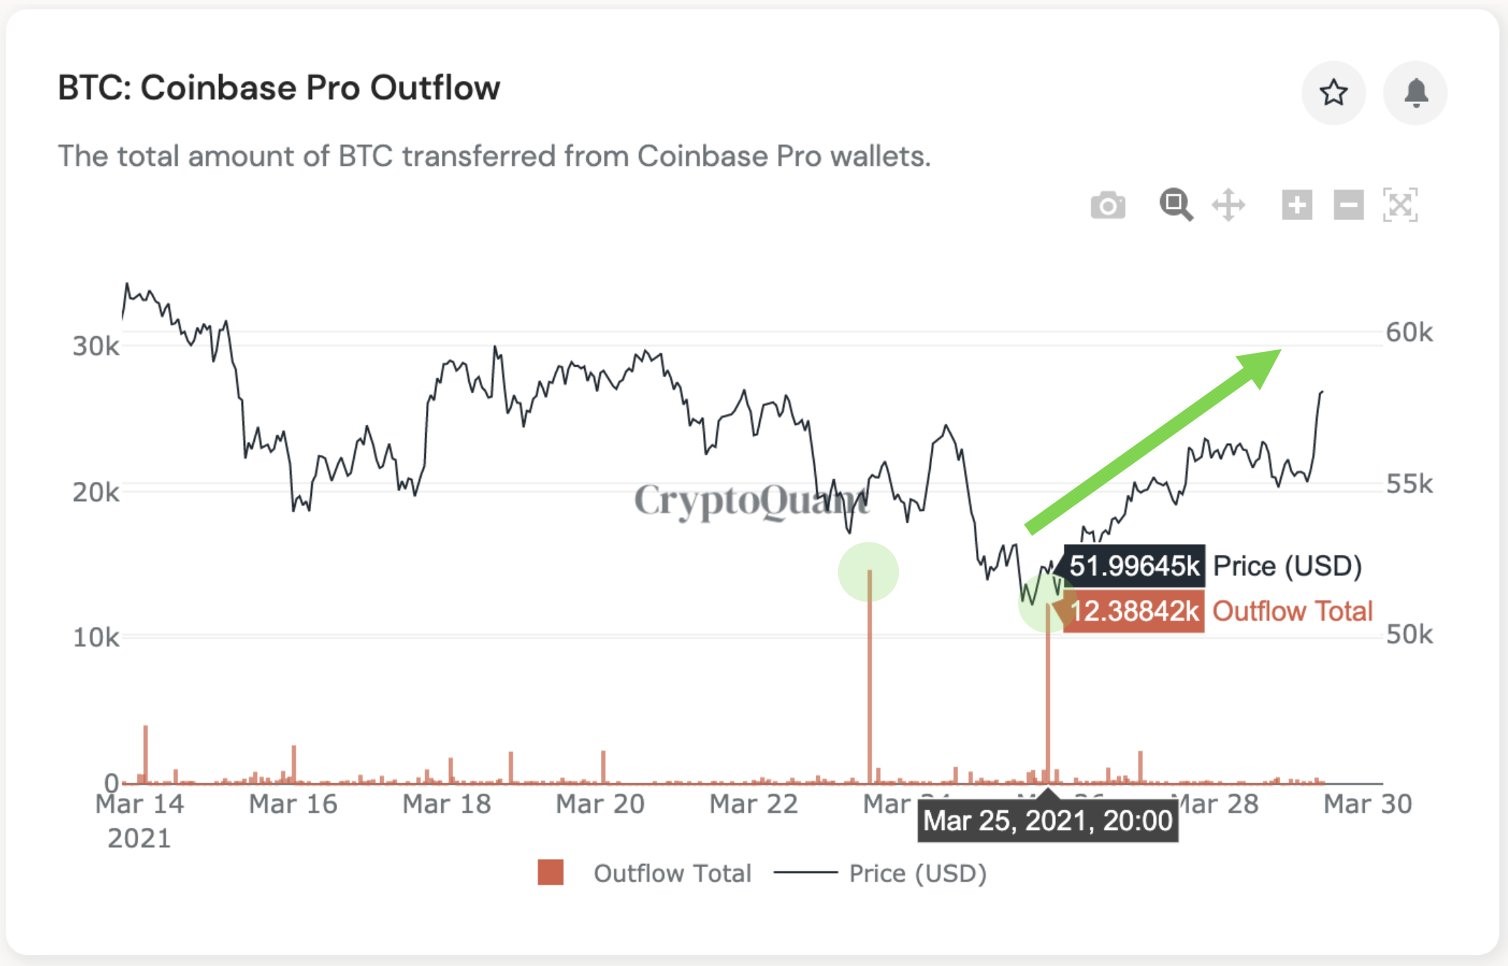This screenshot has height=966, width=1508.
Task: Open the date range selector on the axis
Action: click(x=750, y=803)
